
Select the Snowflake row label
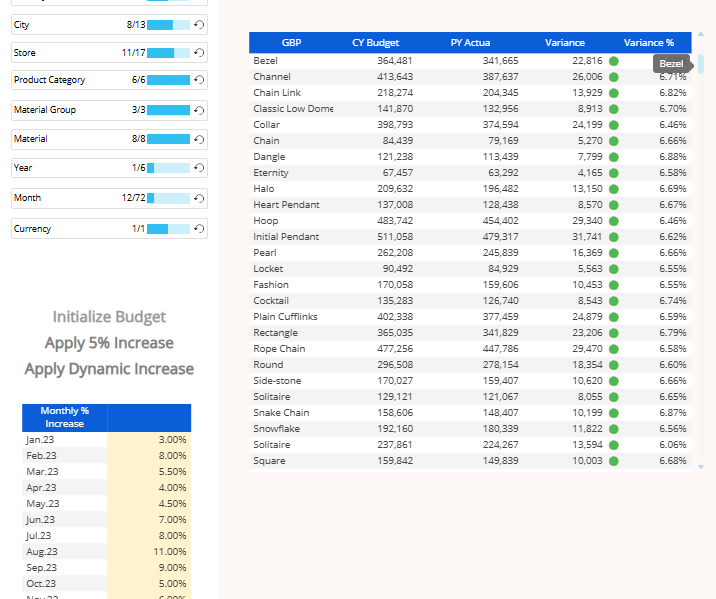(276, 429)
